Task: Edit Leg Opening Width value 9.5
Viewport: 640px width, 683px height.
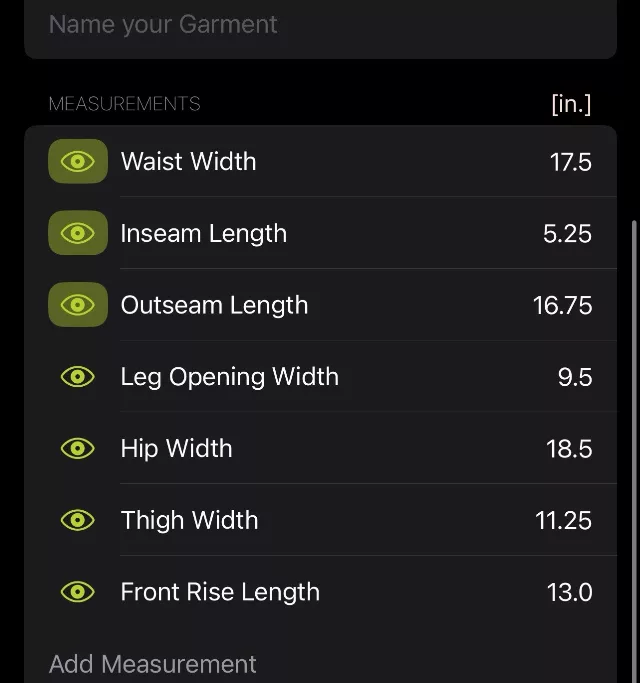Action: click(x=575, y=377)
